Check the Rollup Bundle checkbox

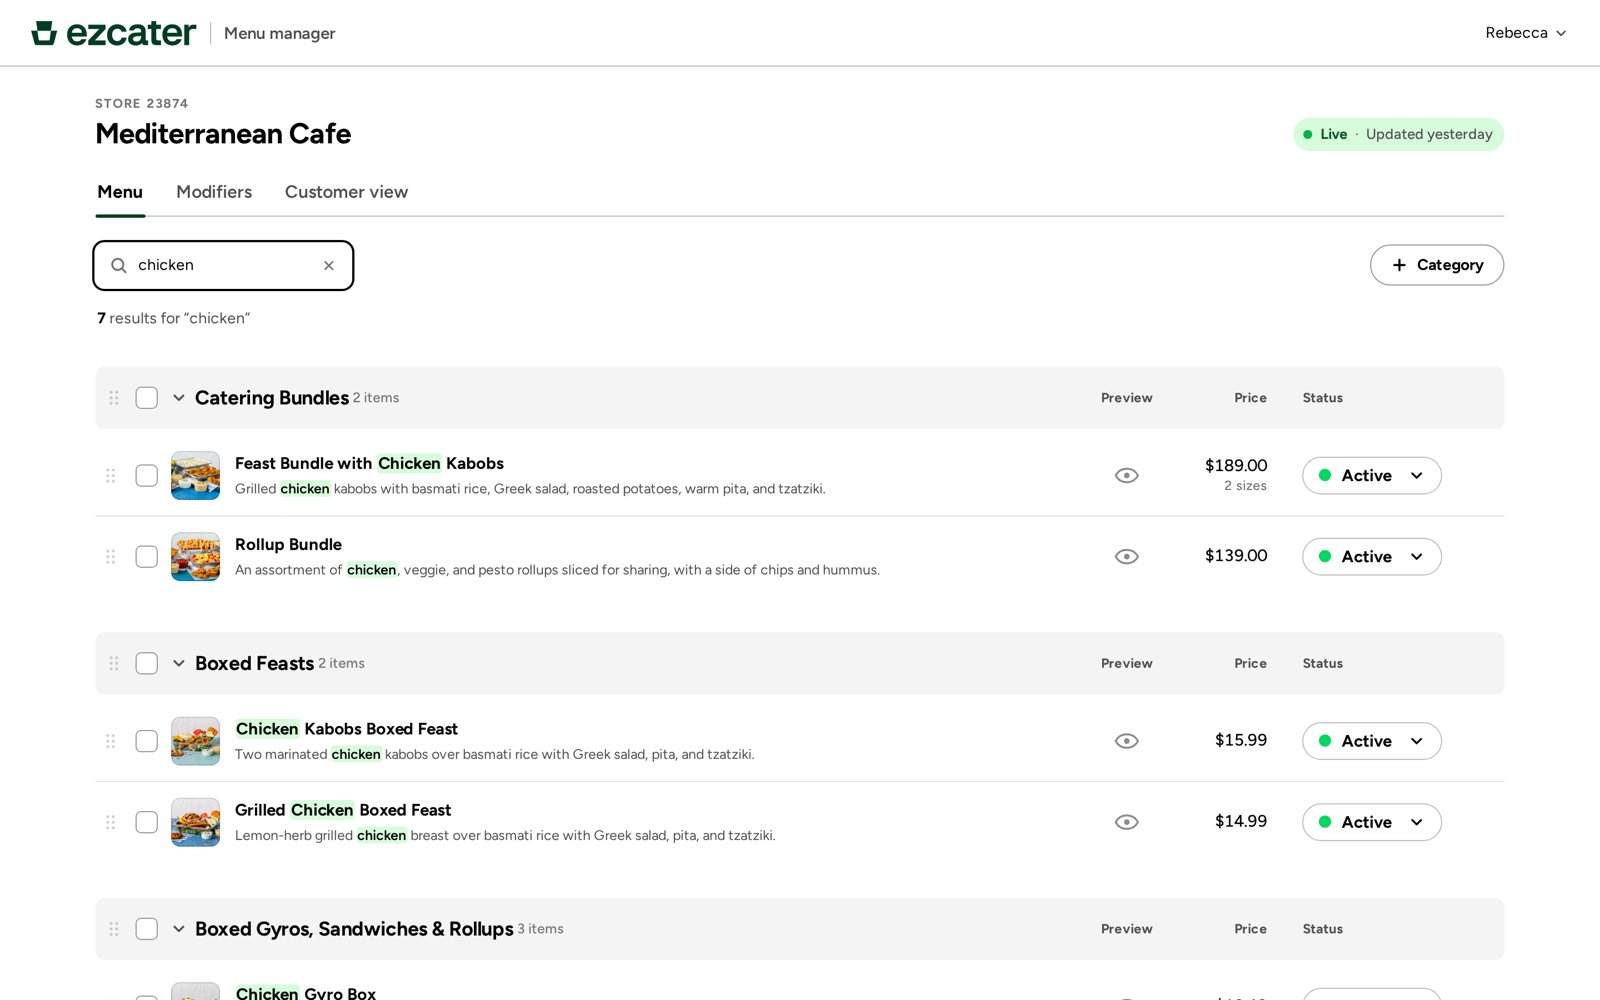tap(147, 557)
